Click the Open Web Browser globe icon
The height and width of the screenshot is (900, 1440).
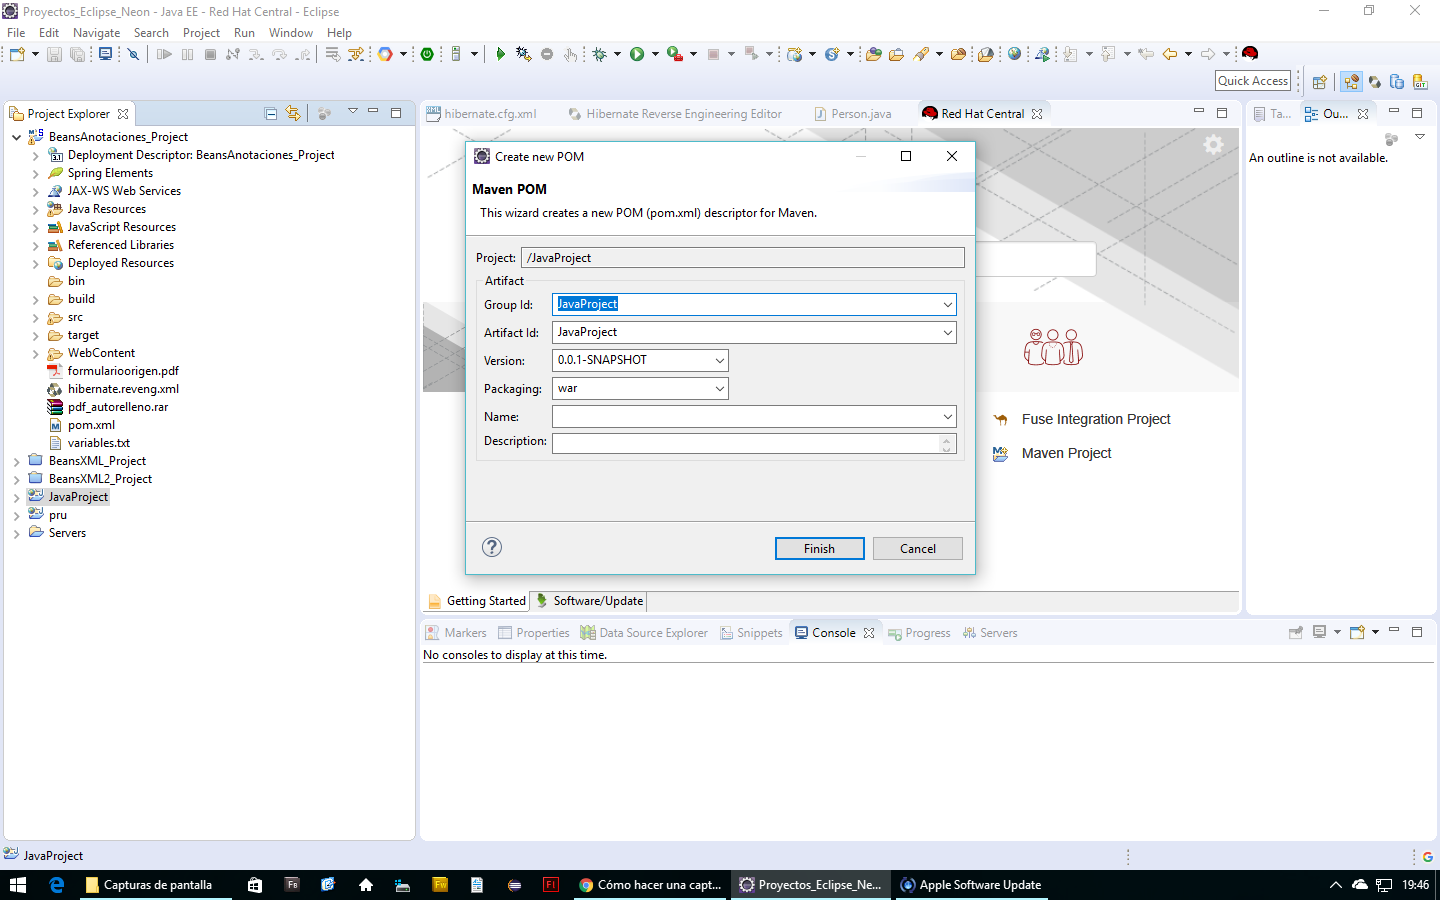[1014, 54]
